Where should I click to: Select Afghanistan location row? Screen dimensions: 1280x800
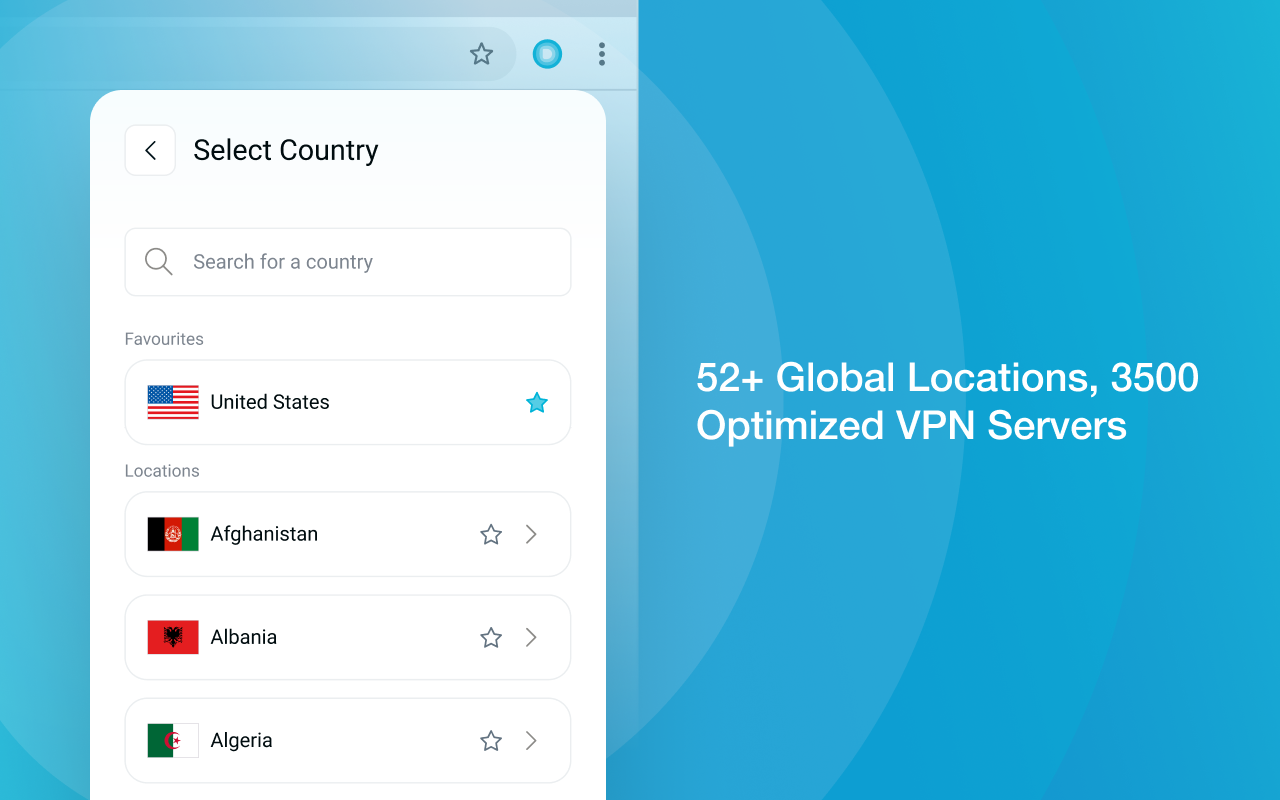pos(348,534)
